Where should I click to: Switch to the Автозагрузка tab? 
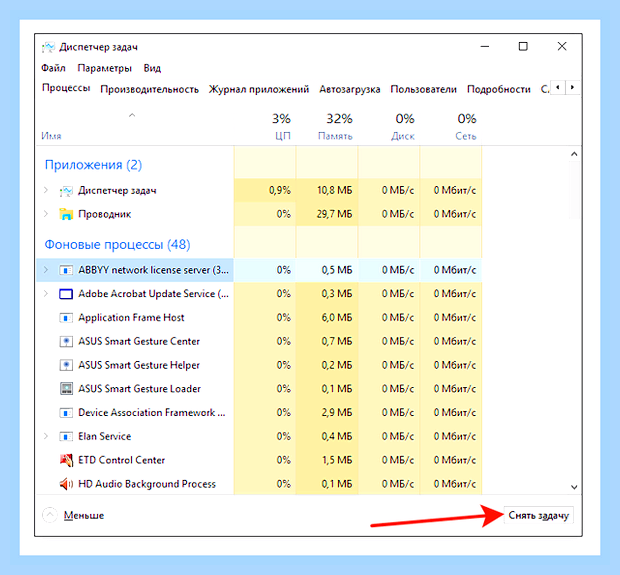(x=350, y=89)
